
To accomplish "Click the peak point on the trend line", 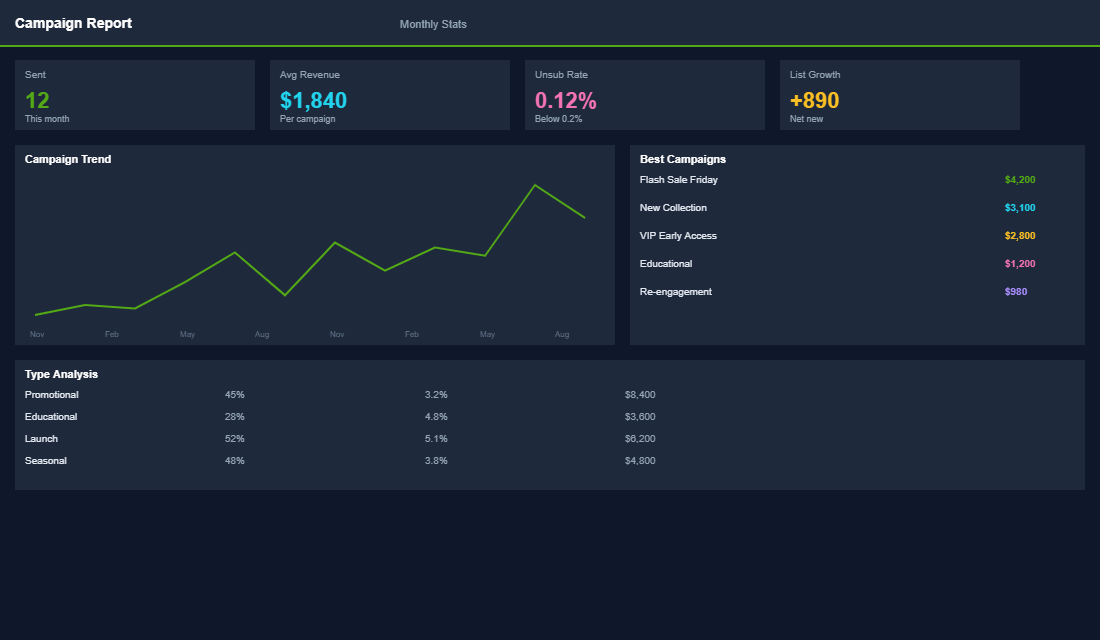I will coord(536,185).
